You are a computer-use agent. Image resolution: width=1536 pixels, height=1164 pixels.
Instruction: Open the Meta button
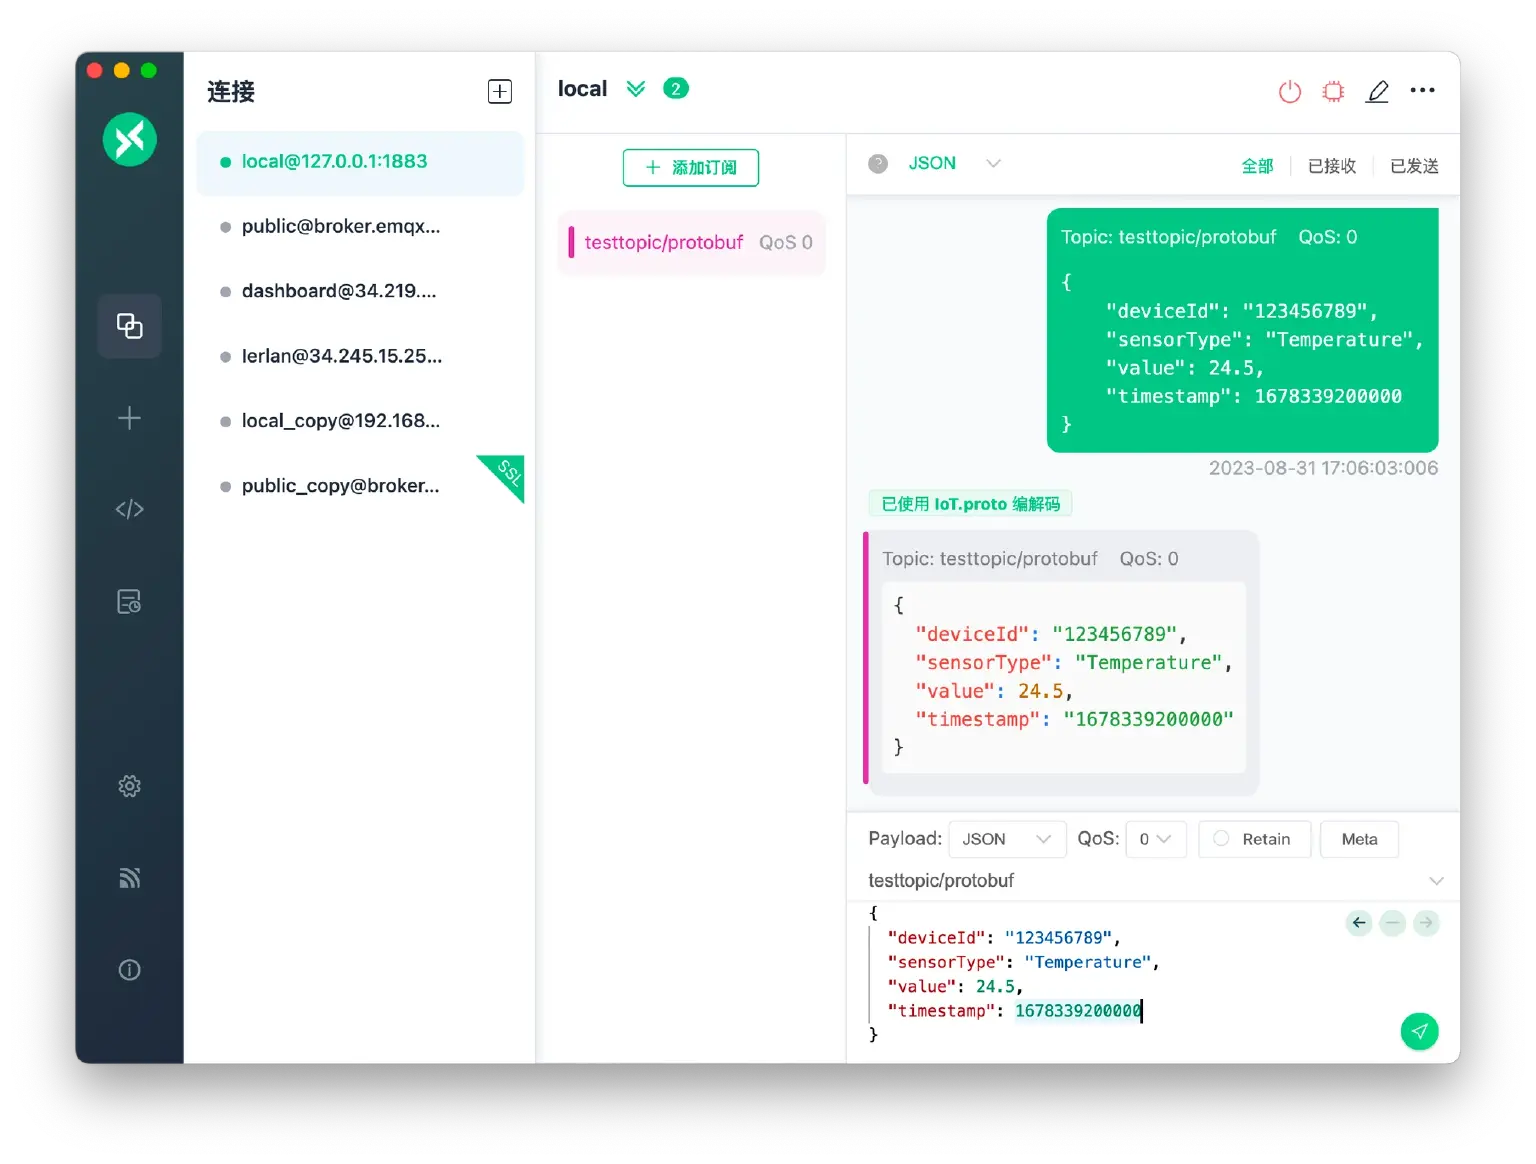click(x=1358, y=839)
